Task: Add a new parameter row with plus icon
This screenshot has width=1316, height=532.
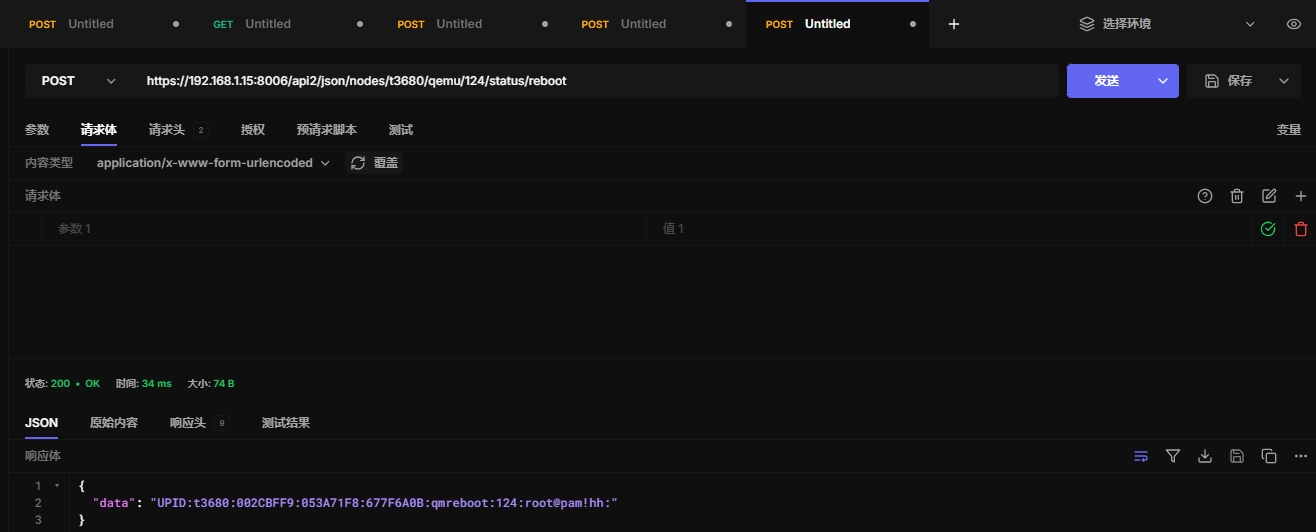Action: coord(1300,197)
